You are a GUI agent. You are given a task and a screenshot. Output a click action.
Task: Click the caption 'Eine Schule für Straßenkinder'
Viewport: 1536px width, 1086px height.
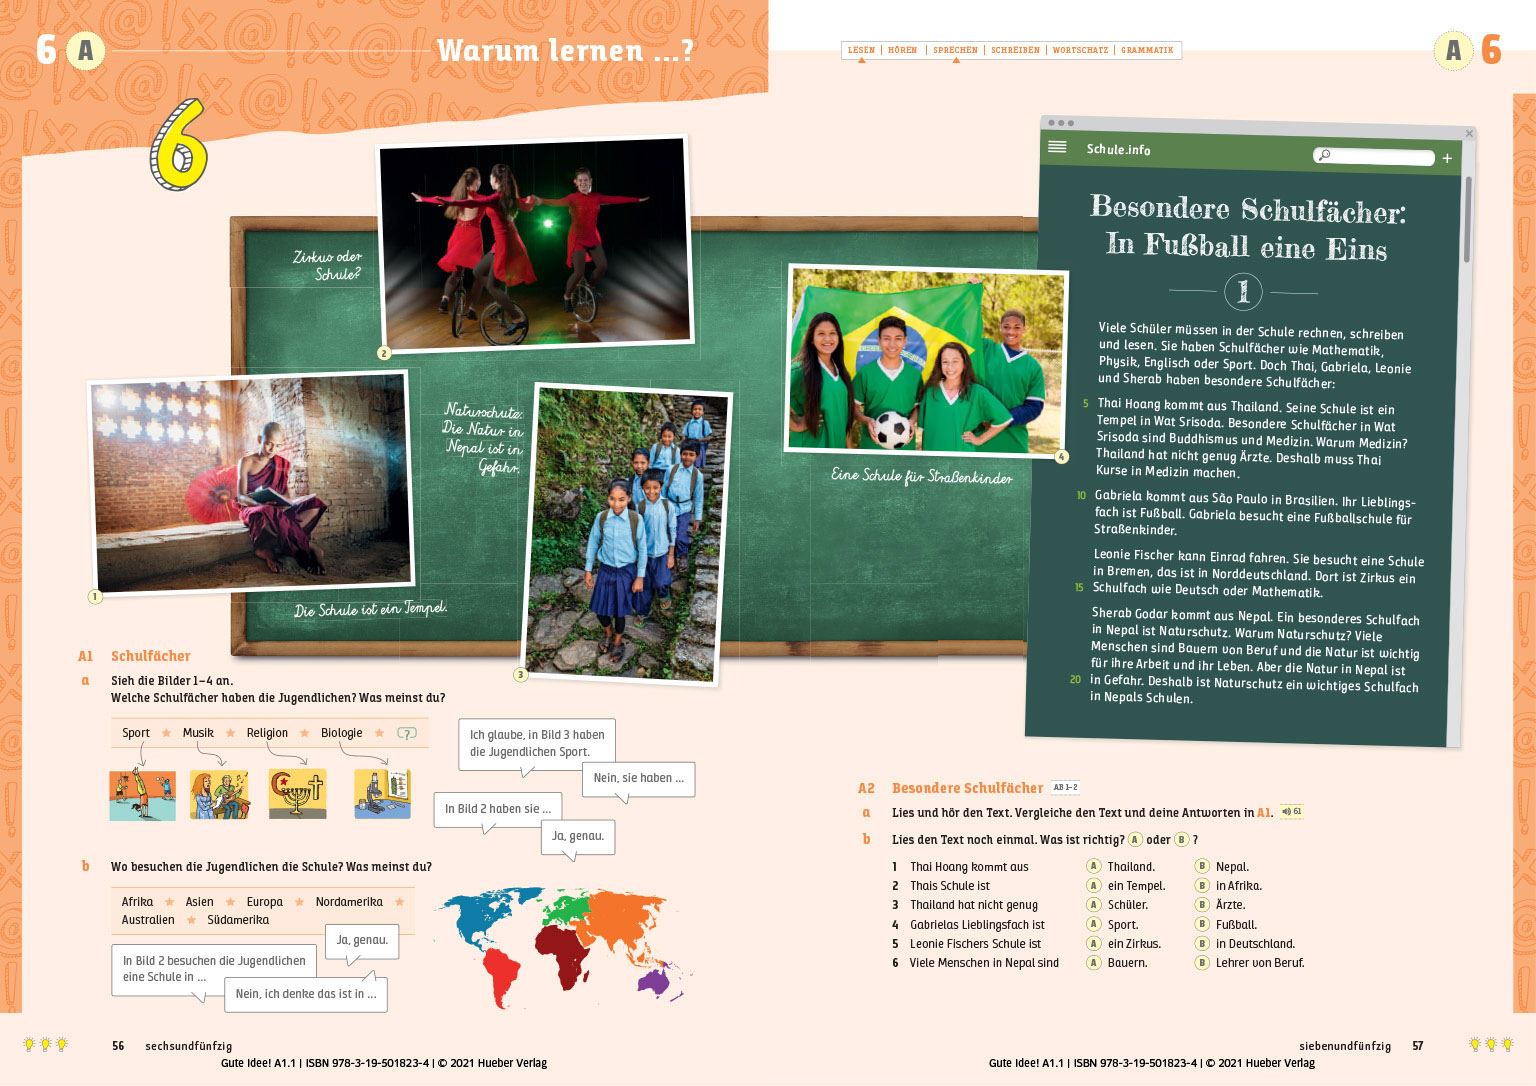click(x=921, y=477)
